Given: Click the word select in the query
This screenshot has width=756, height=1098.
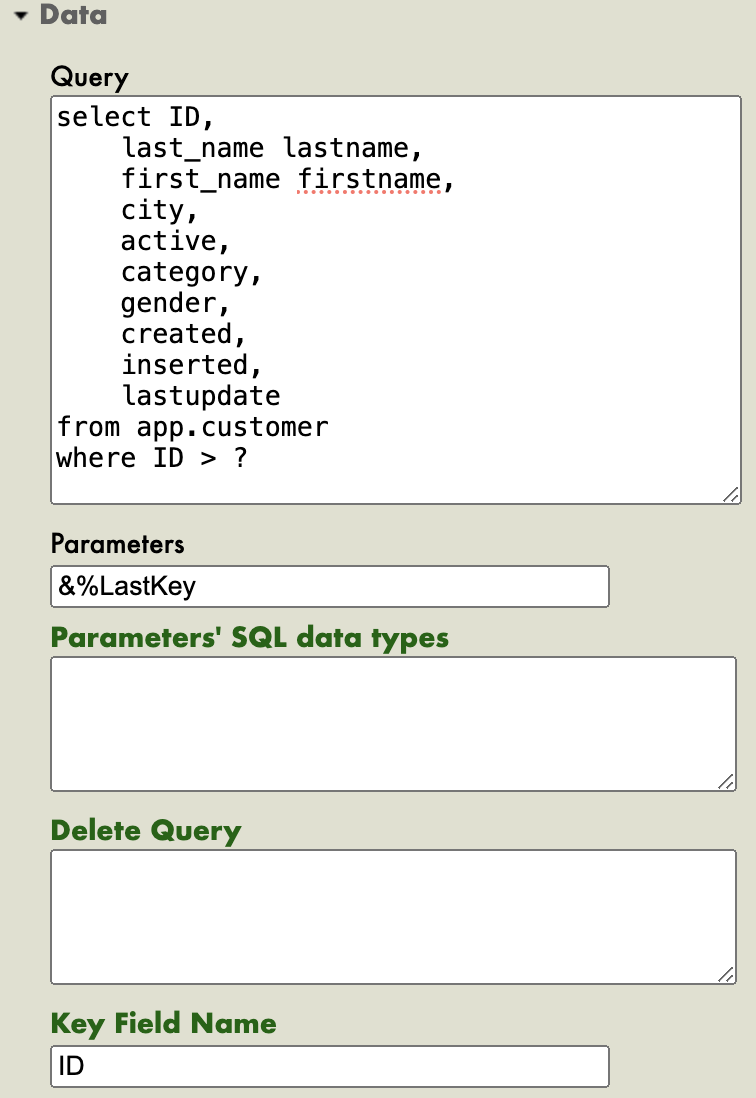Looking at the screenshot, I should 104,117.
